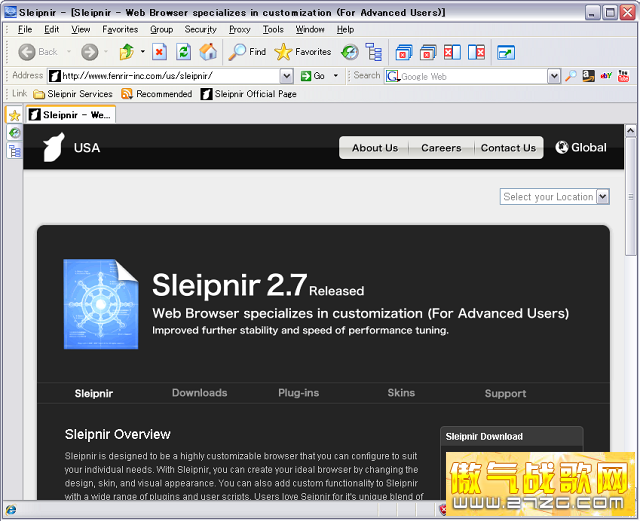
Task: Click the red Stop loading icon
Action: [159, 52]
